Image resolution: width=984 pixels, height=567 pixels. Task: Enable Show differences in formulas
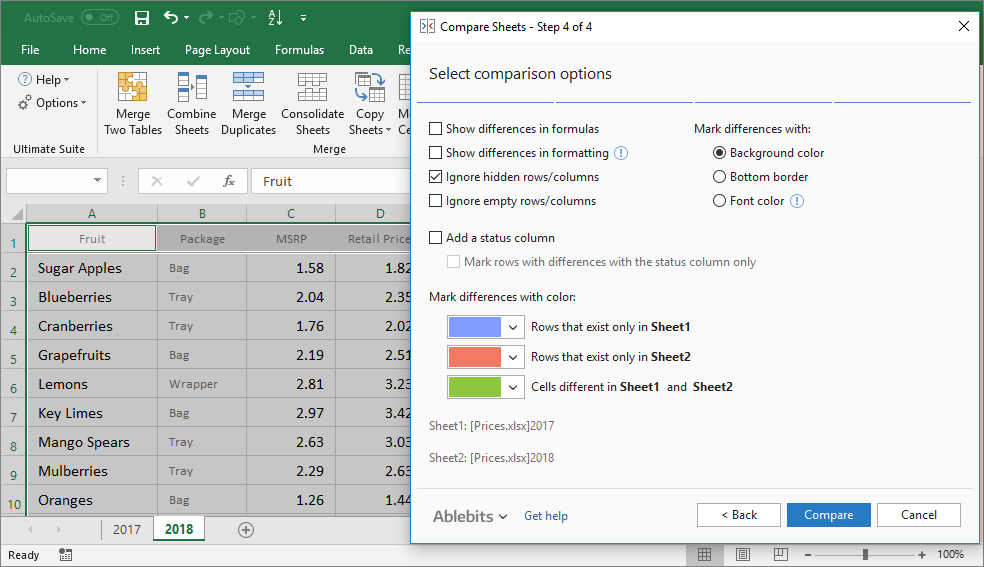pyautogui.click(x=436, y=129)
